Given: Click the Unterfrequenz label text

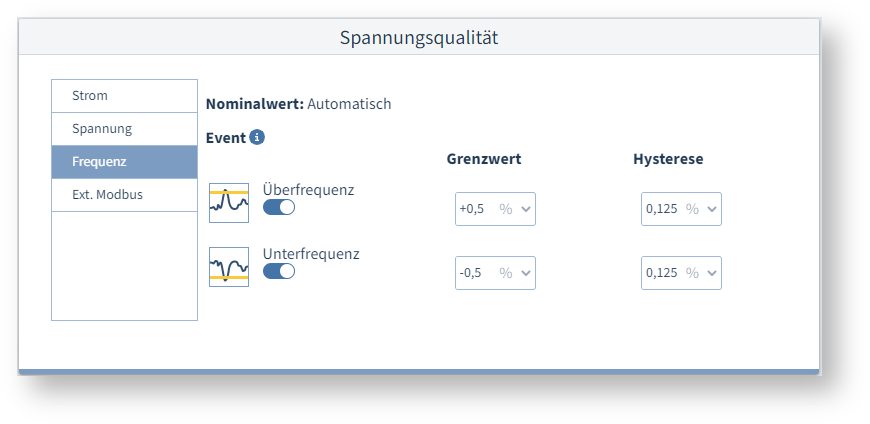Looking at the screenshot, I should pos(311,254).
